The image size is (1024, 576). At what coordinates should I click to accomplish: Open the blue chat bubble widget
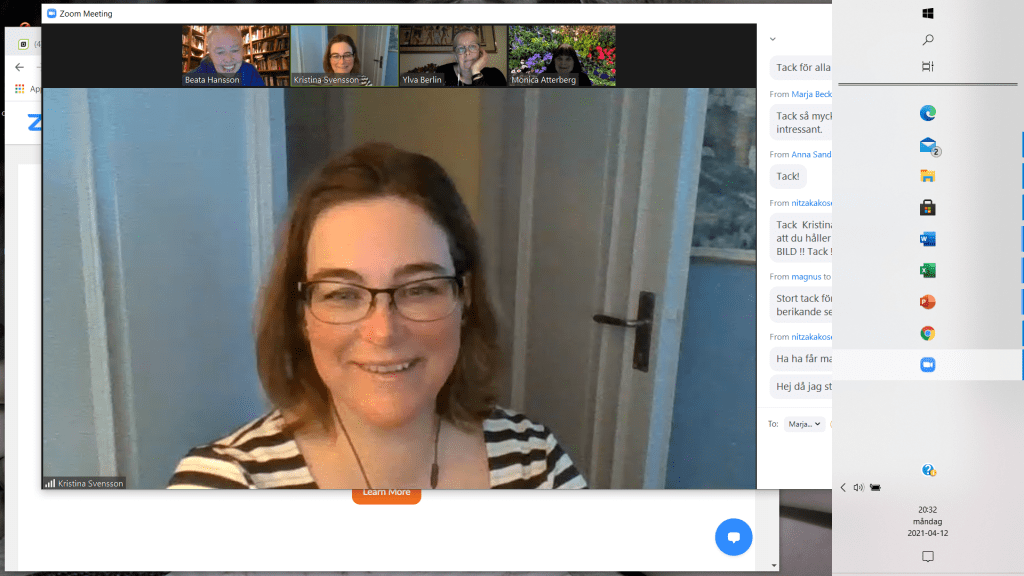[x=733, y=537]
